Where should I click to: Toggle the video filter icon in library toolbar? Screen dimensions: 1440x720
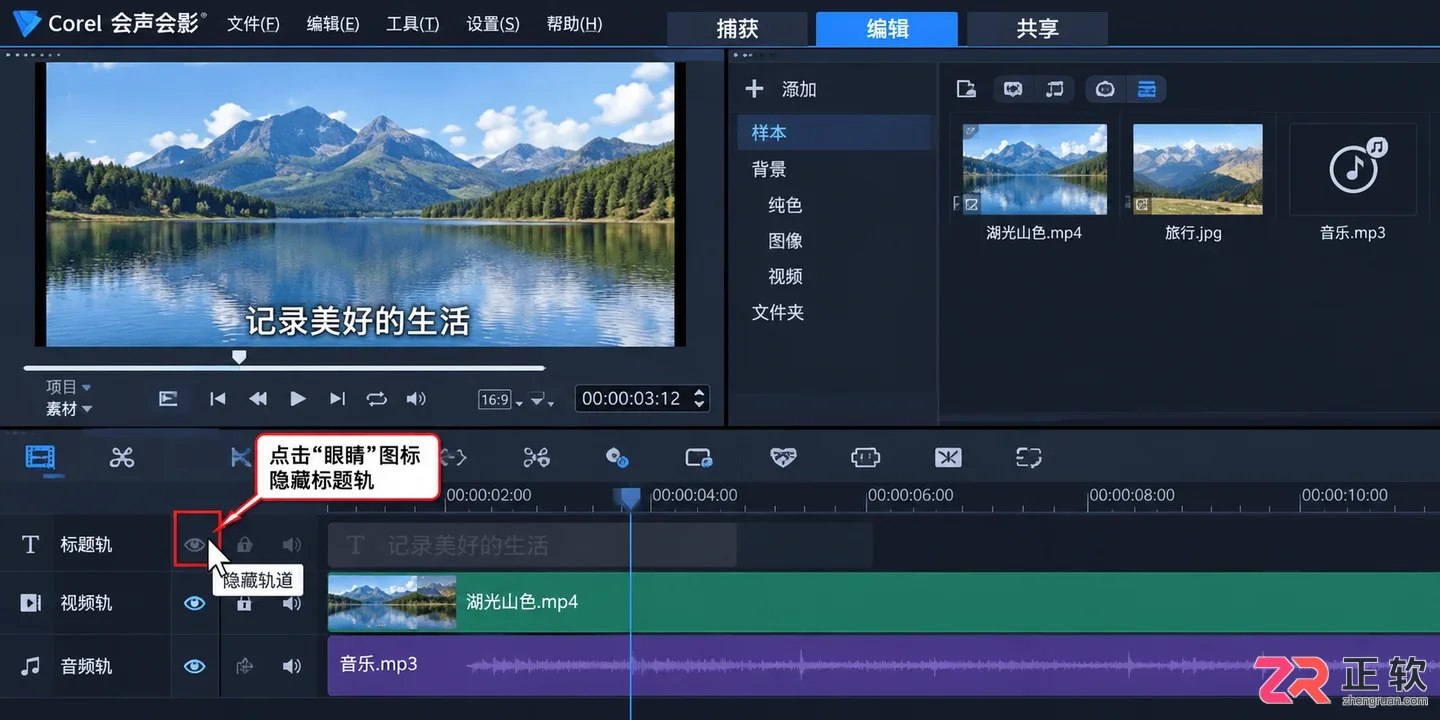[1013, 90]
